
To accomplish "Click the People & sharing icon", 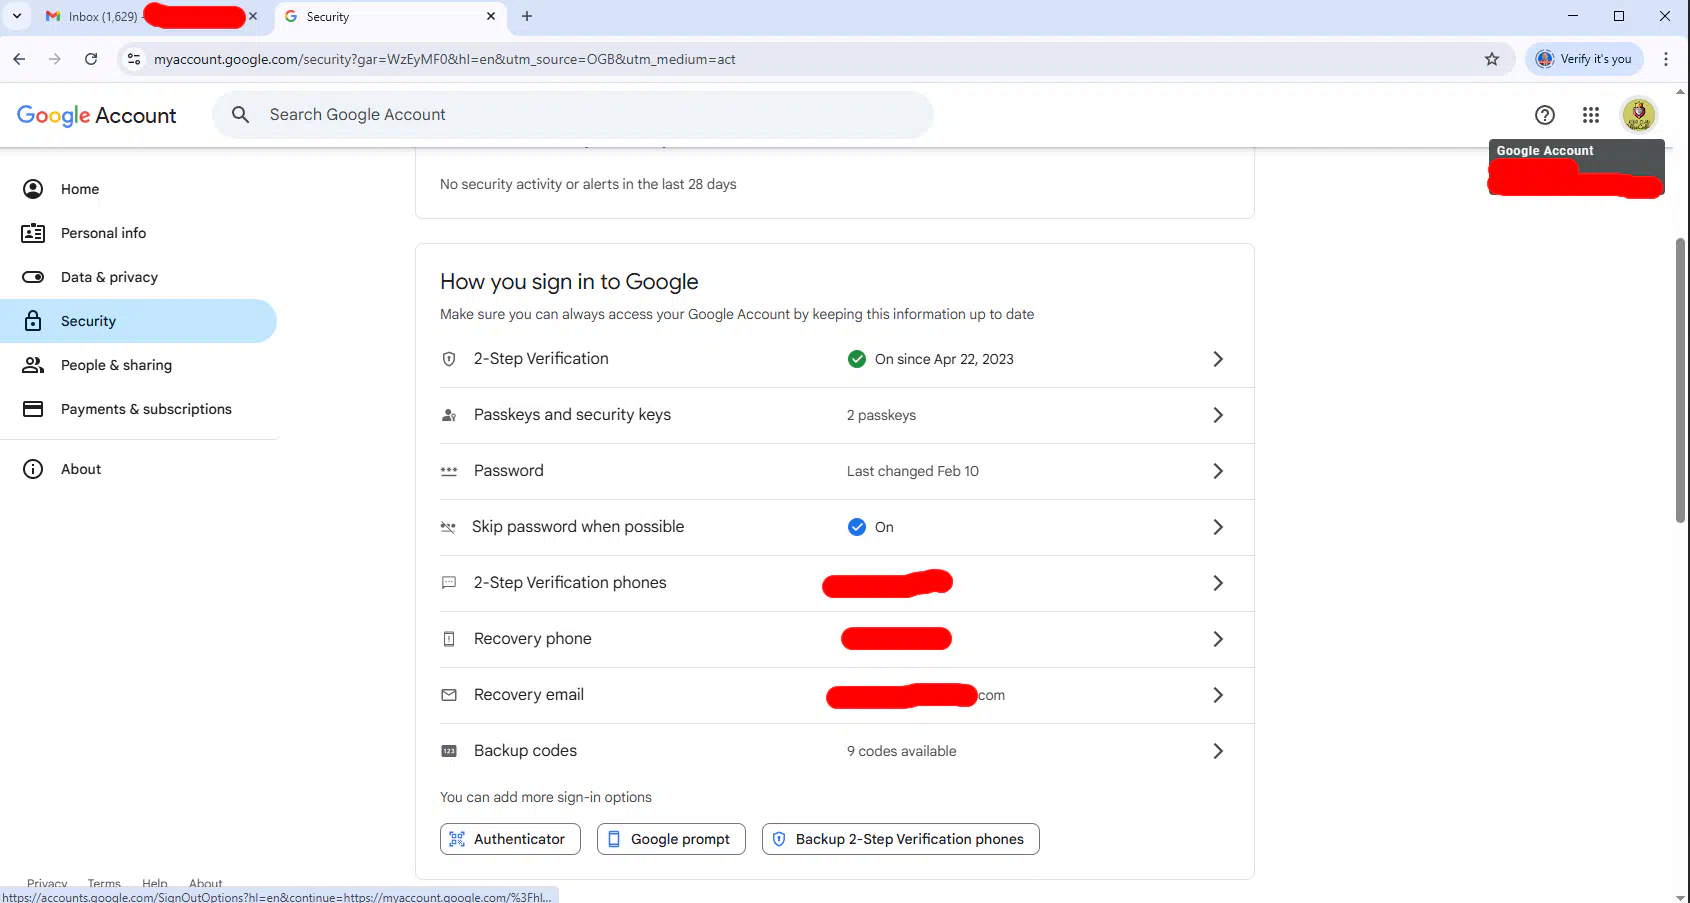I will click(x=33, y=365).
